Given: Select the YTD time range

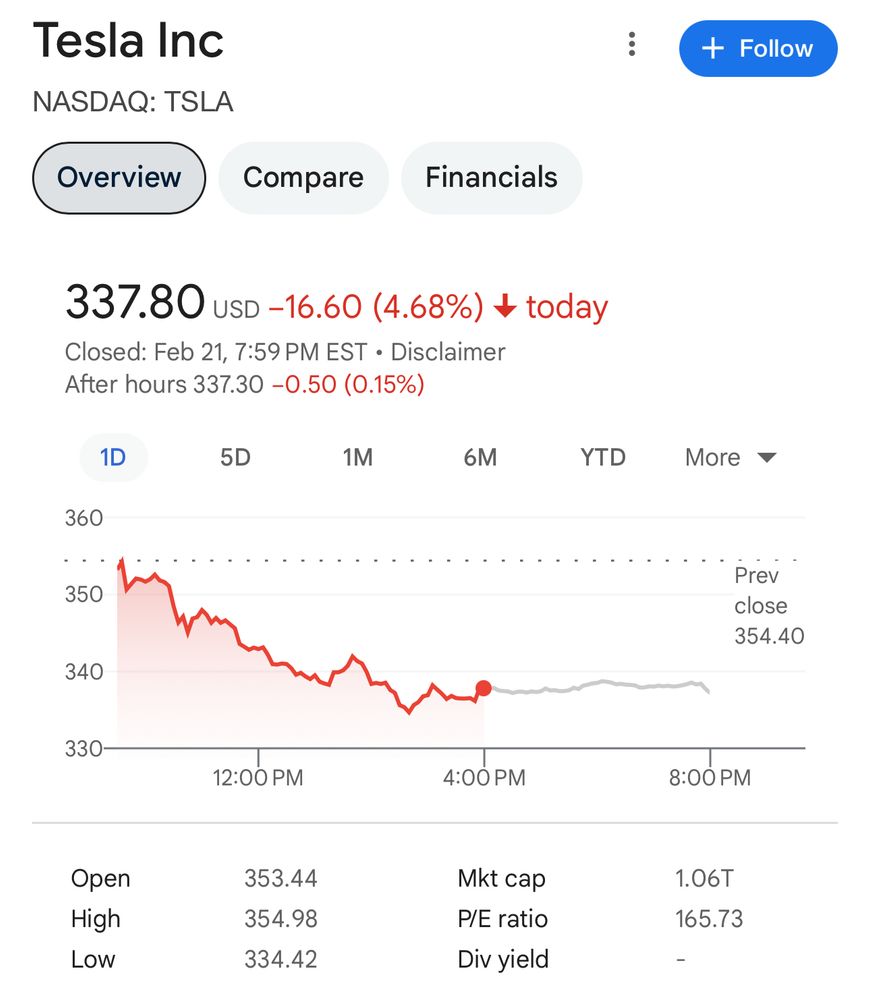Looking at the screenshot, I should (603, 458).
